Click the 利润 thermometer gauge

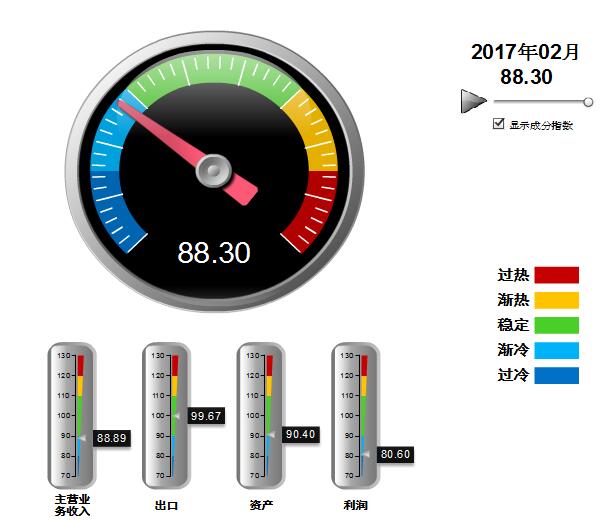point(354,414)
